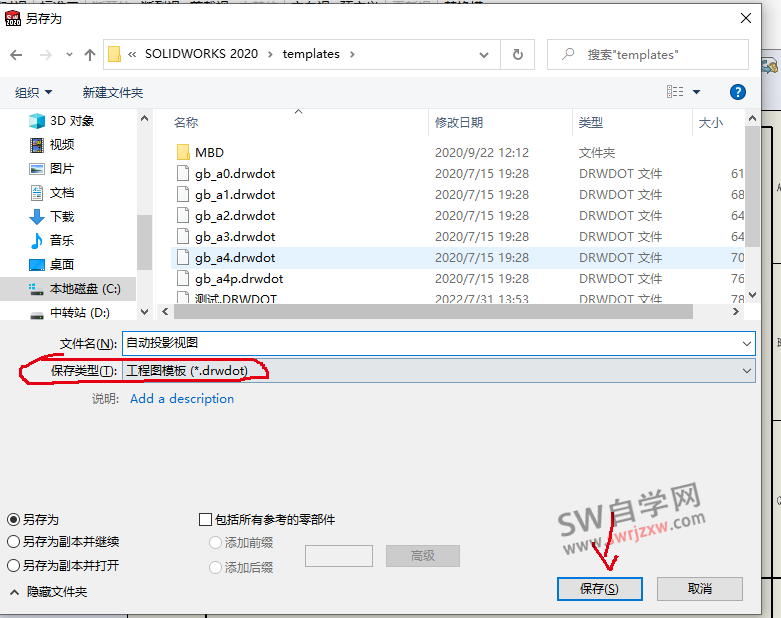Viewport: 781px width, 618px height.
Task: Select 图片 in the navigation pane
Action: [x=52, y=168]
